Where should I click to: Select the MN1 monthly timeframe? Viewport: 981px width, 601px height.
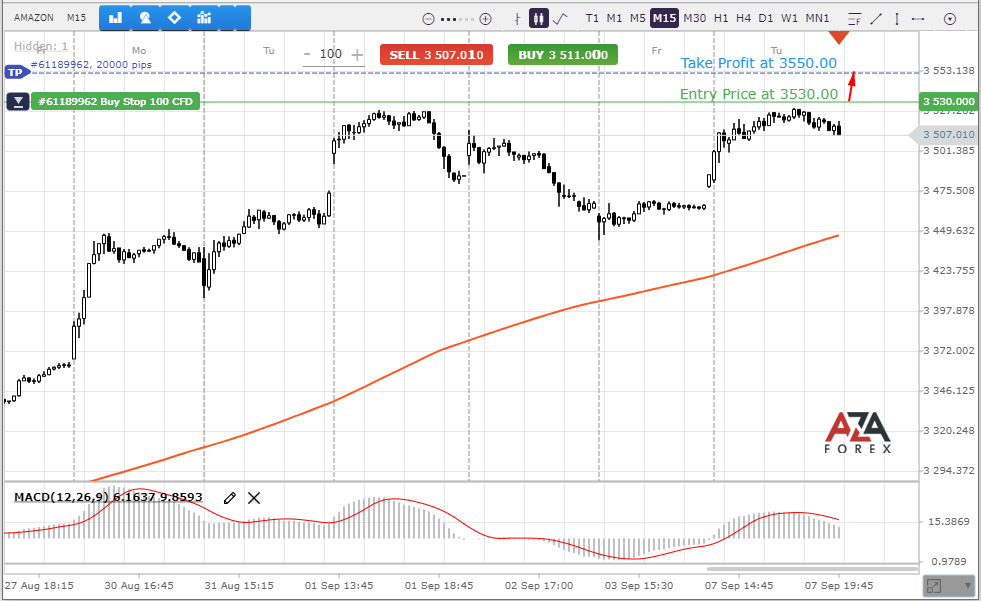point(817,18)
